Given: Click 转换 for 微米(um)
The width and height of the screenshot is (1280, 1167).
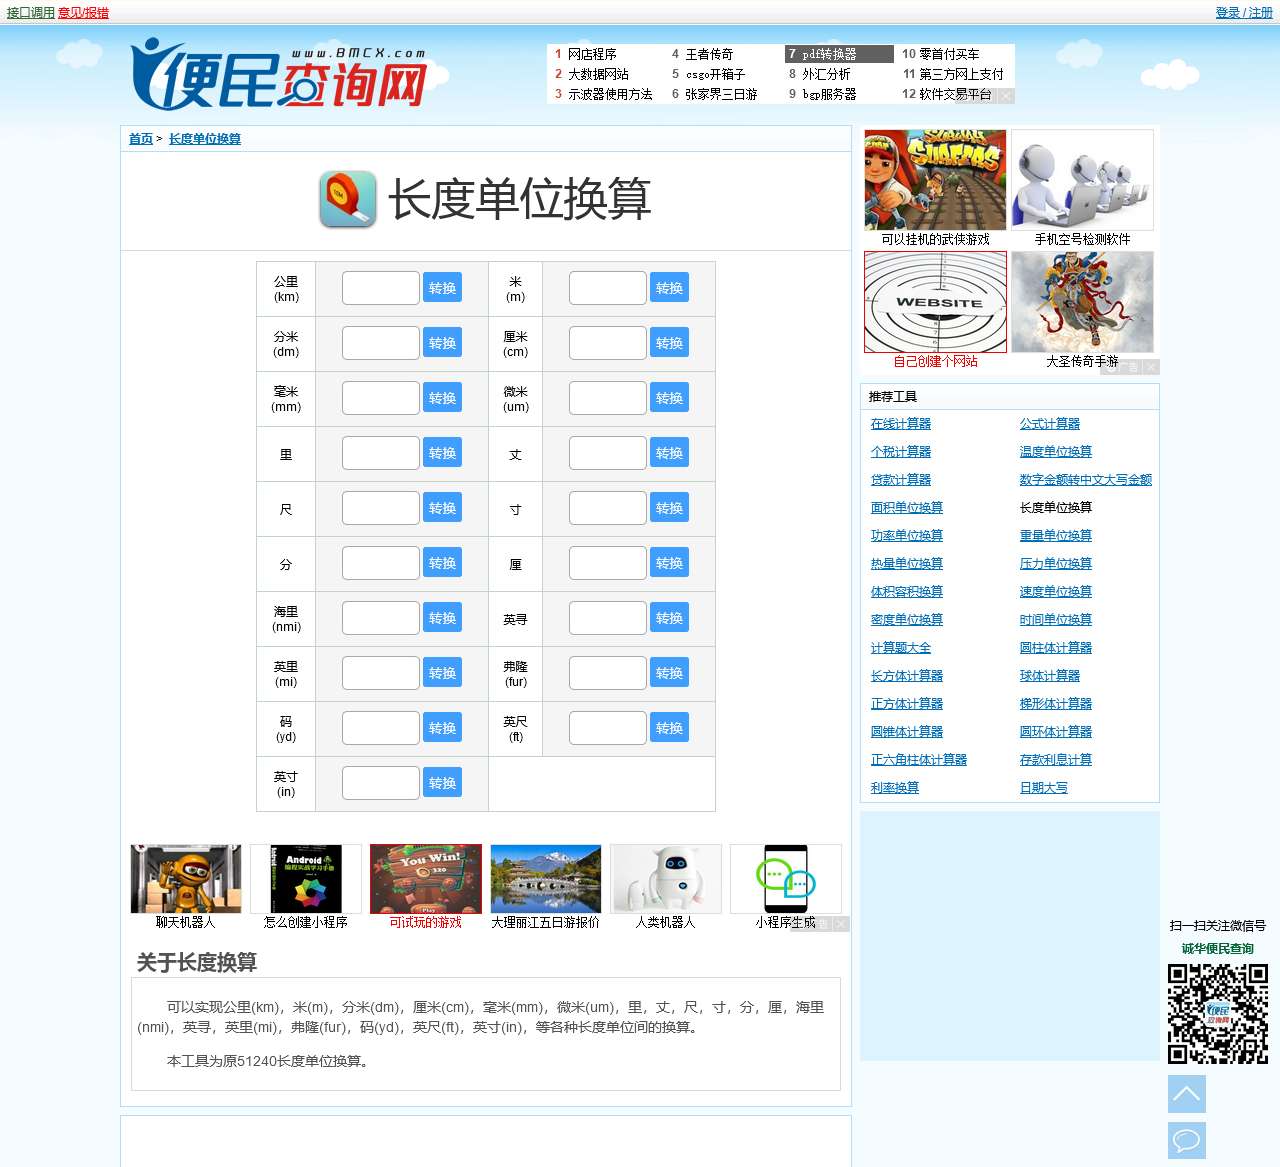Looking at the screenshot, I should coord(669,398).
